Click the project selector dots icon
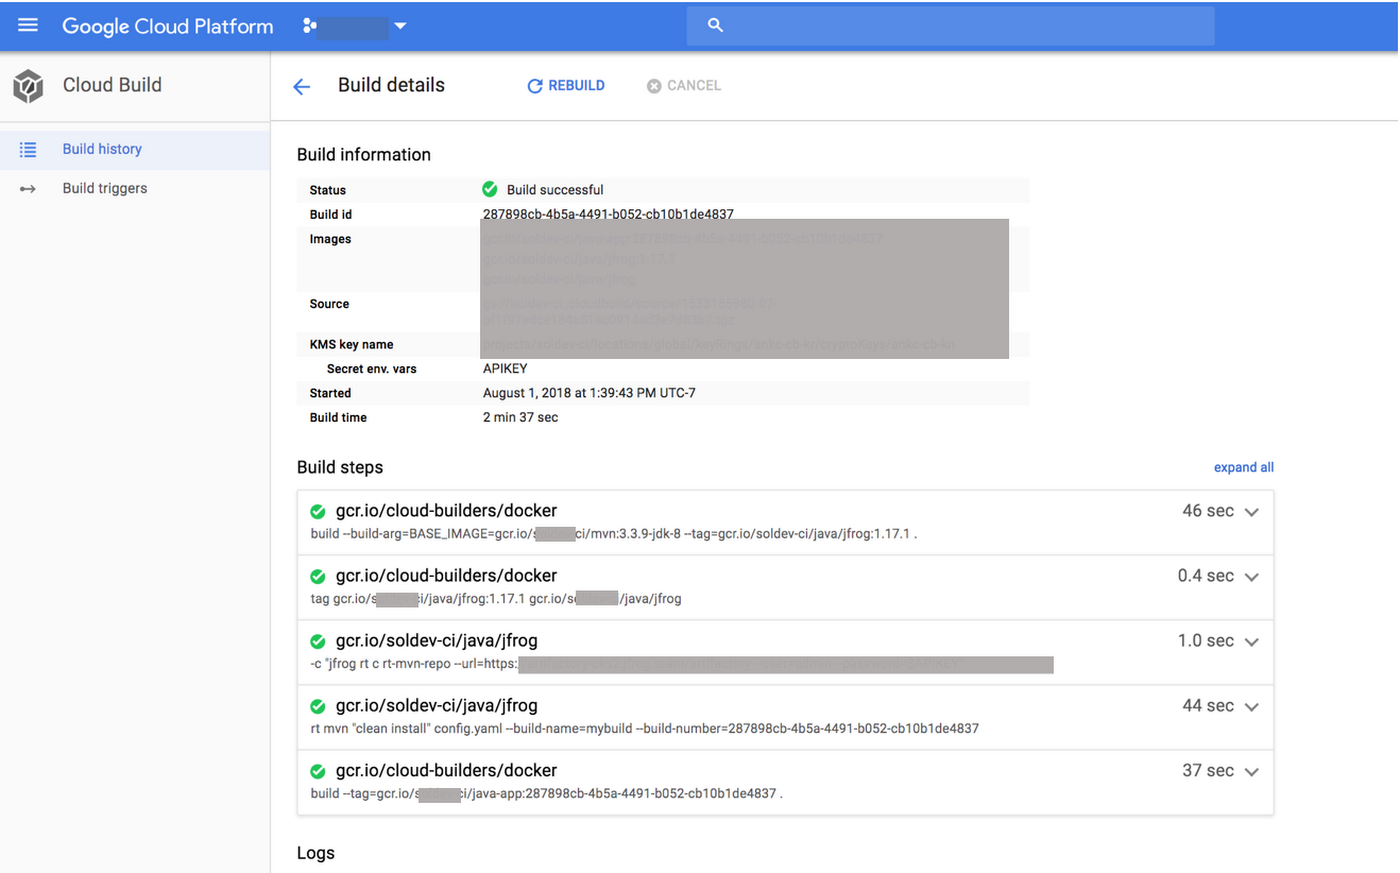 coord(310,26)
